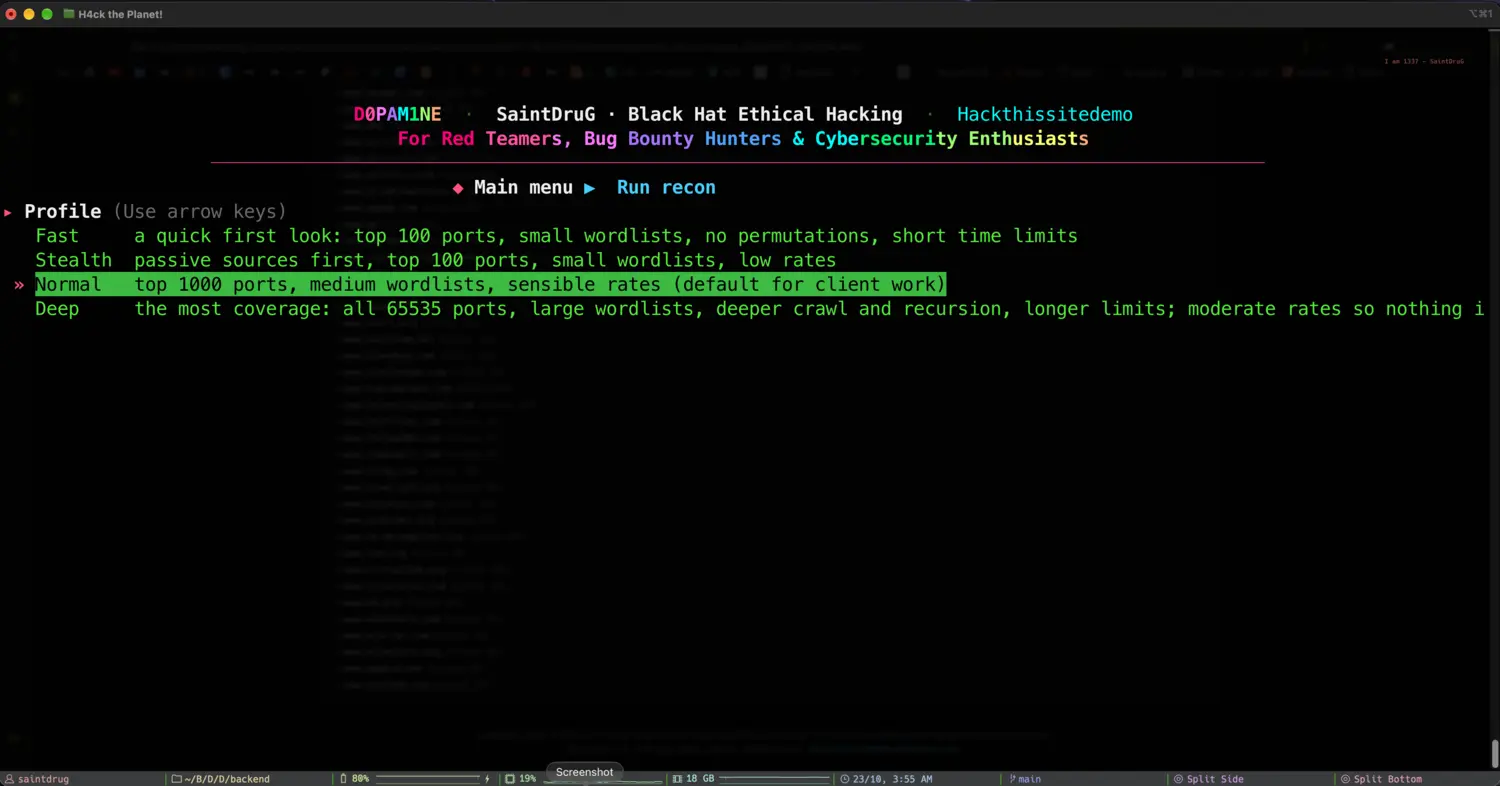Screen dimensions: 1500x786
Task: Click the CPU icon showing 19%
Action: click(509, 779)
